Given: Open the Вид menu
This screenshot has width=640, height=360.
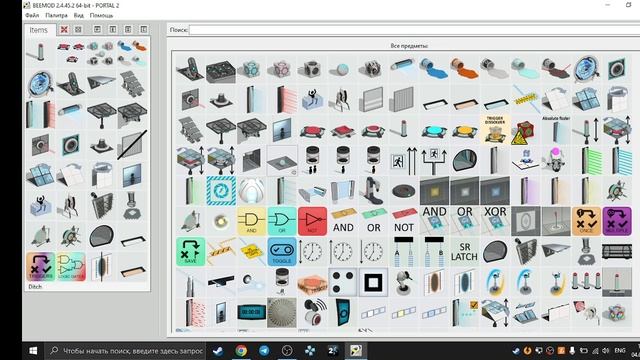Looking at the screenshot, I should 79,16.
